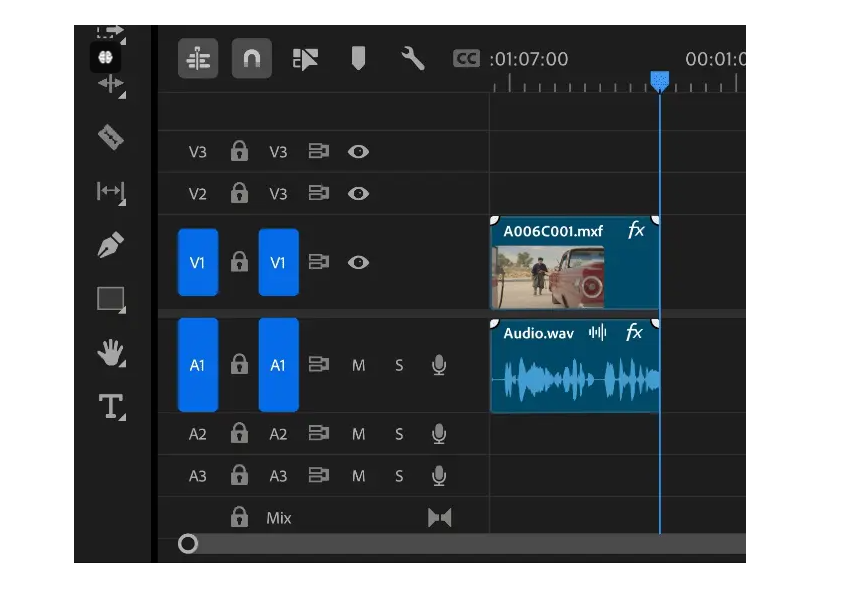Toggle sync lock on the V2 row
Image resolution: width=847 pixels, height=603 pixels.
point(319,192)
